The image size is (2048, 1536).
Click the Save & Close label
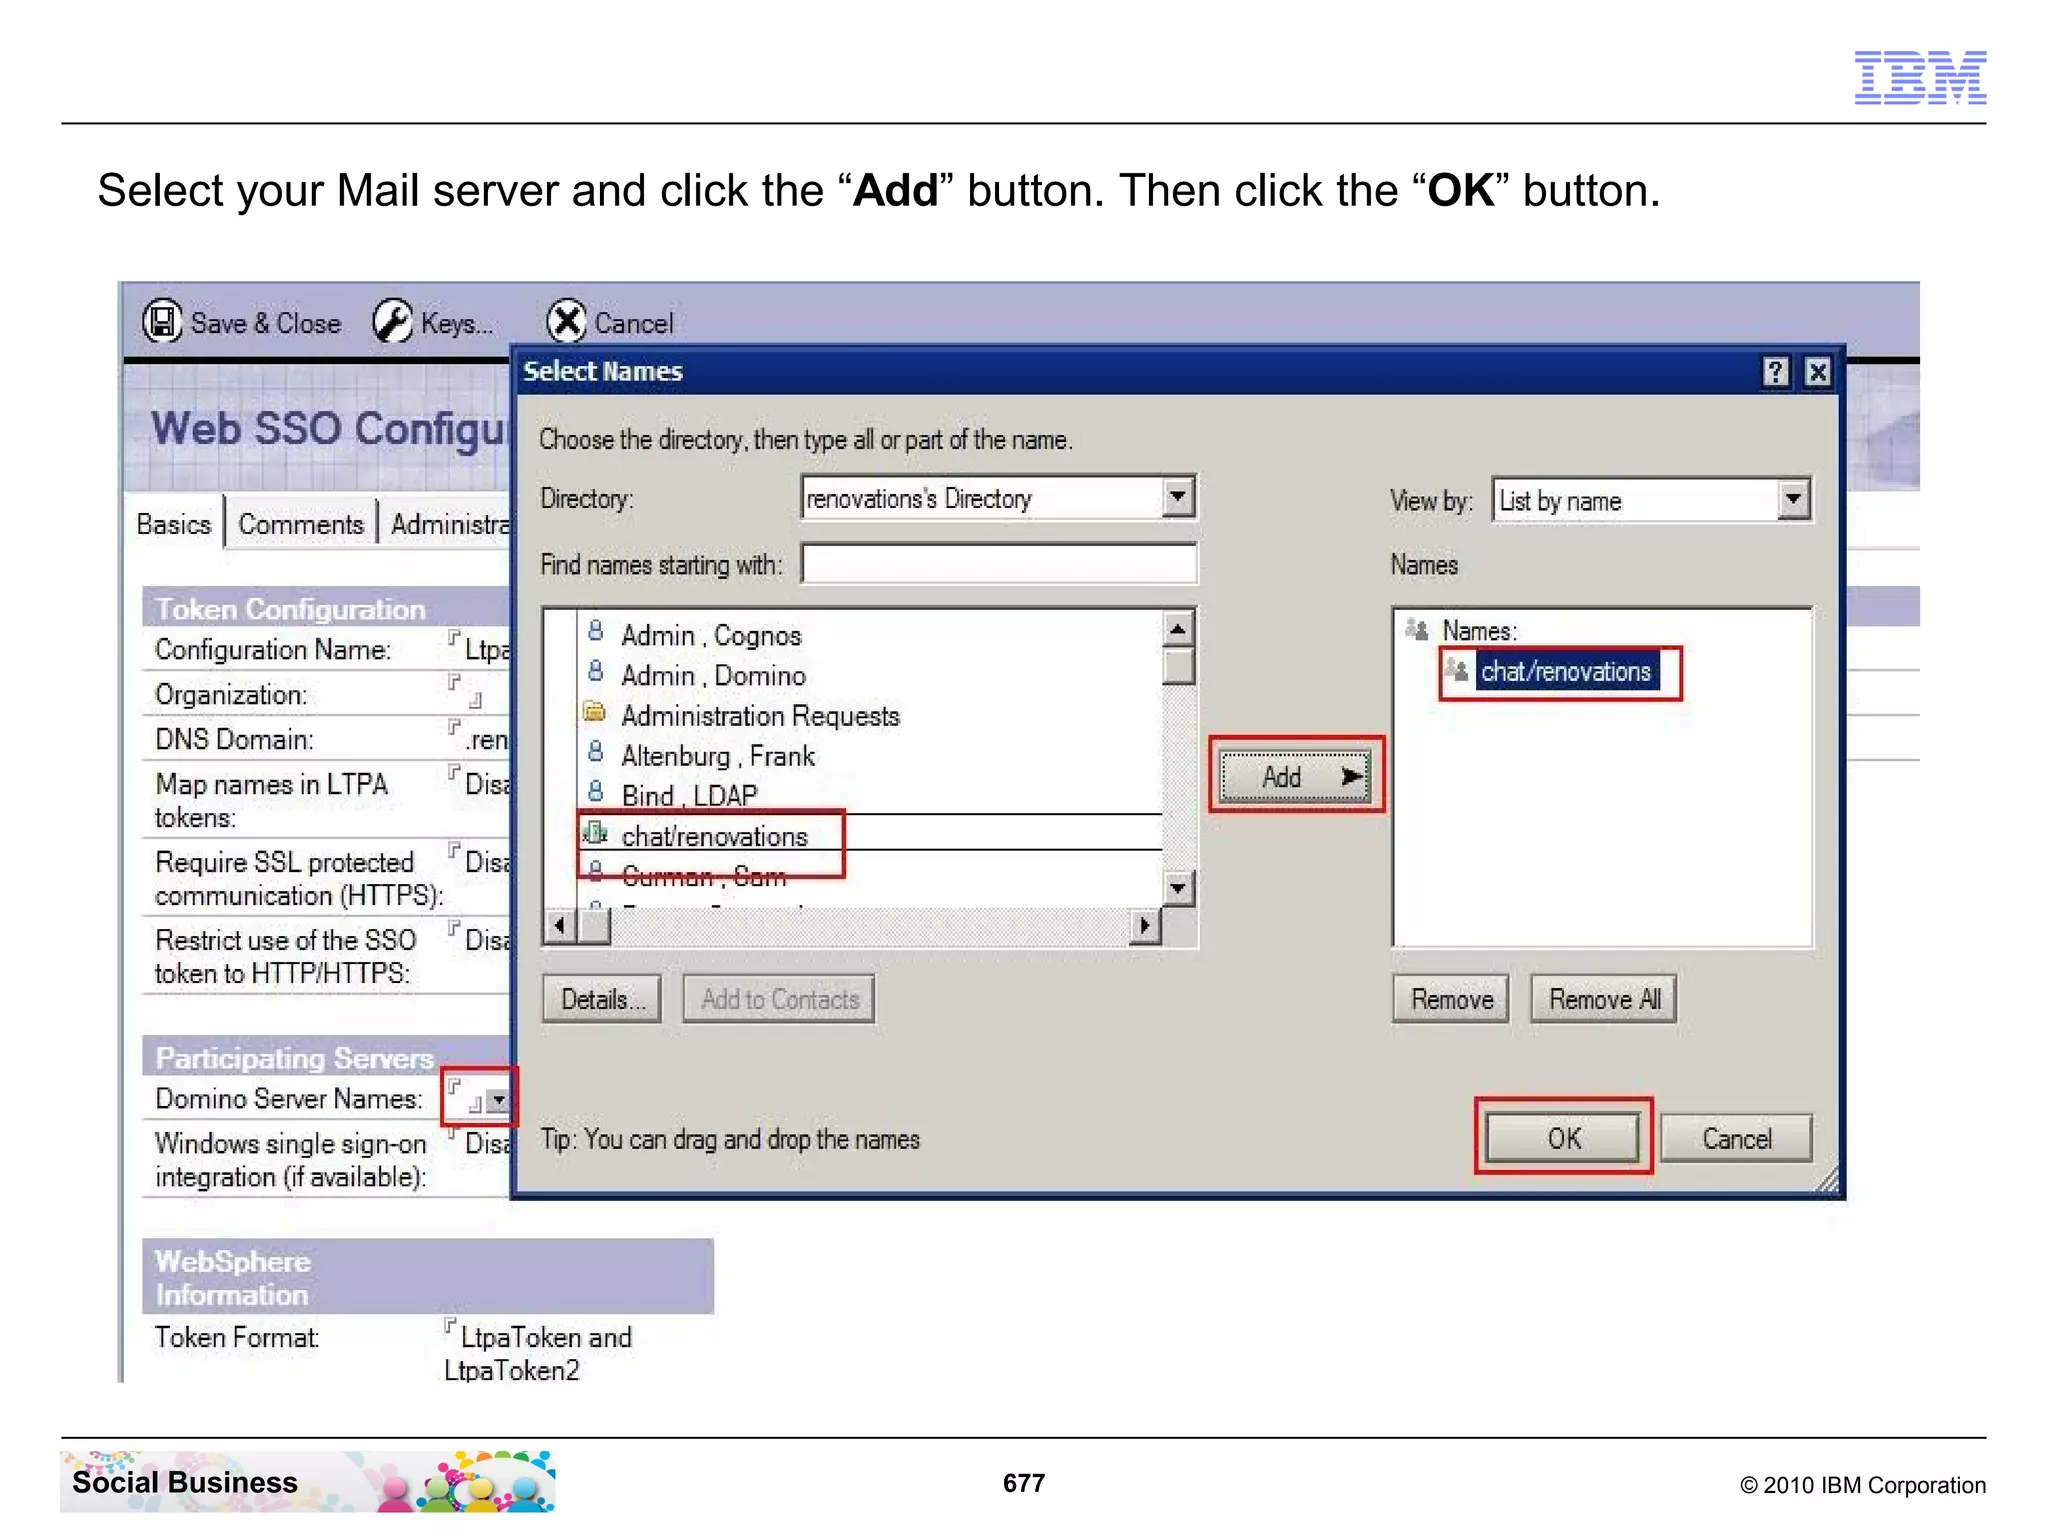pos(266,323)
